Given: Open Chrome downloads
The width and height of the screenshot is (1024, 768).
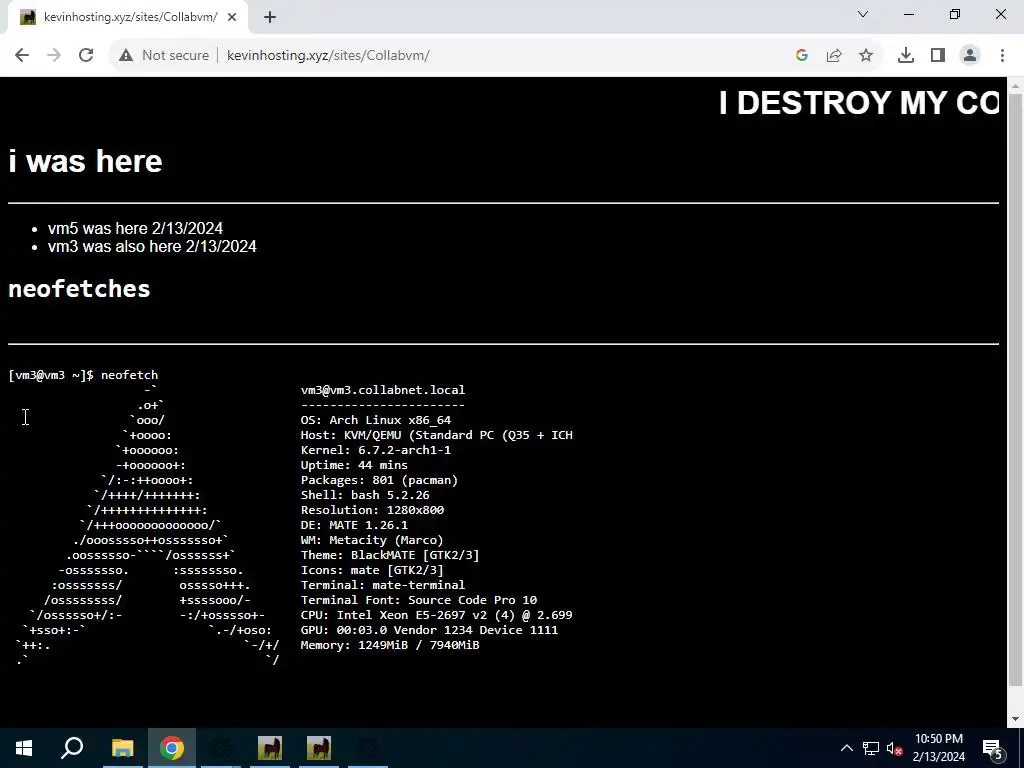Looking at the screenshot, I should 906,56.
